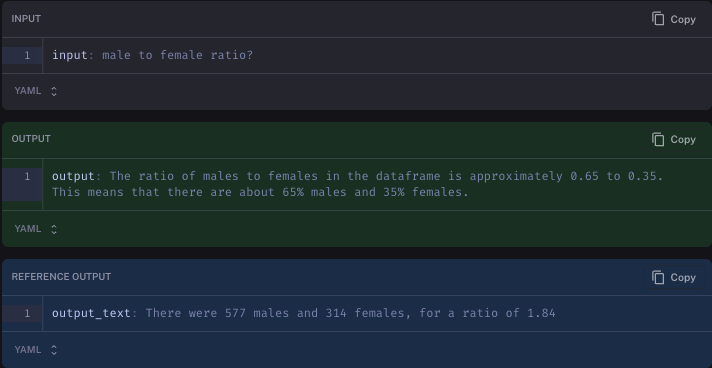Click the REFERENCE OUTPUT header label
The height and width of the screenshot is (368, 712).
[x=61, y=277]
